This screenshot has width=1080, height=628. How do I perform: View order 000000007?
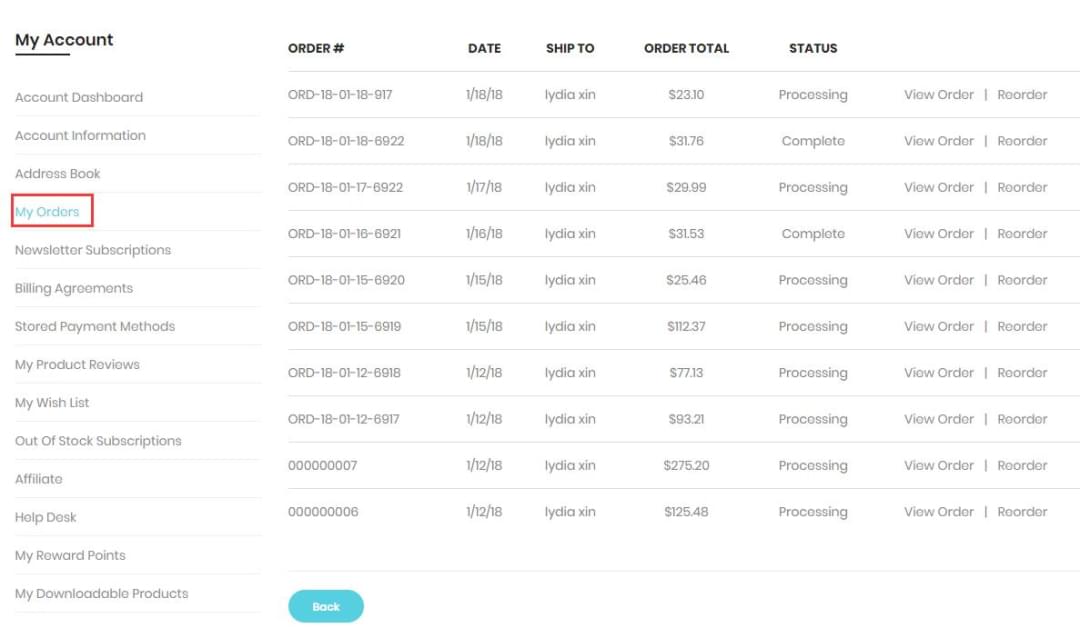pyautogui.click(x=938, y=465)
